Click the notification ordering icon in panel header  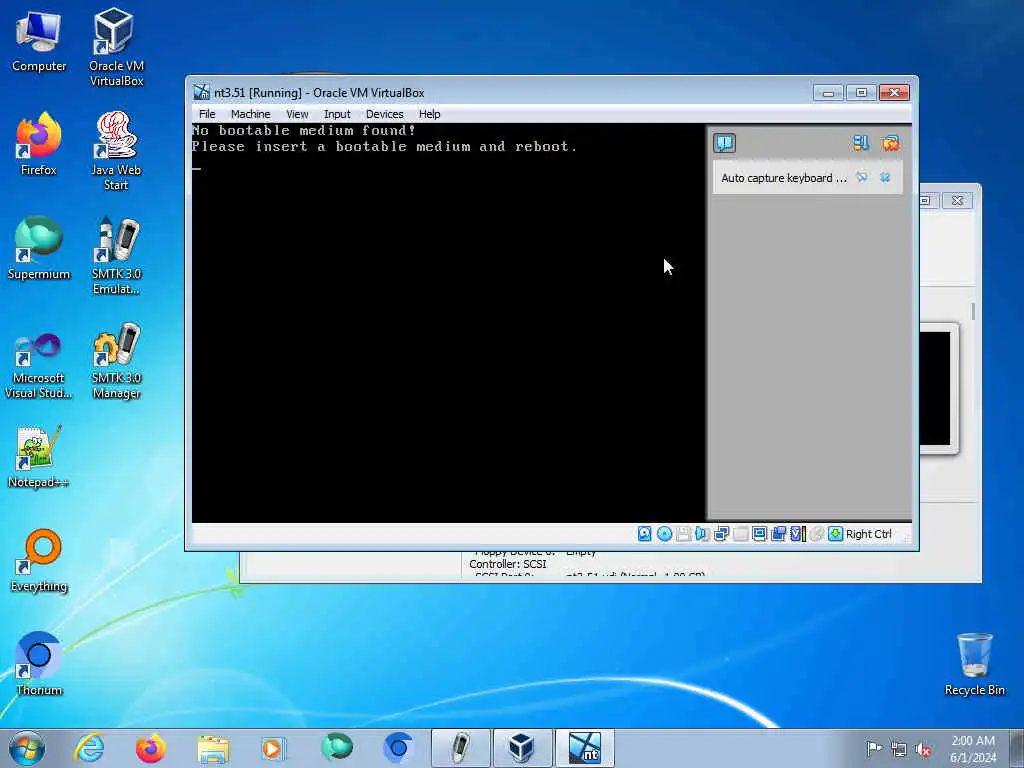(x=861, y=143)
